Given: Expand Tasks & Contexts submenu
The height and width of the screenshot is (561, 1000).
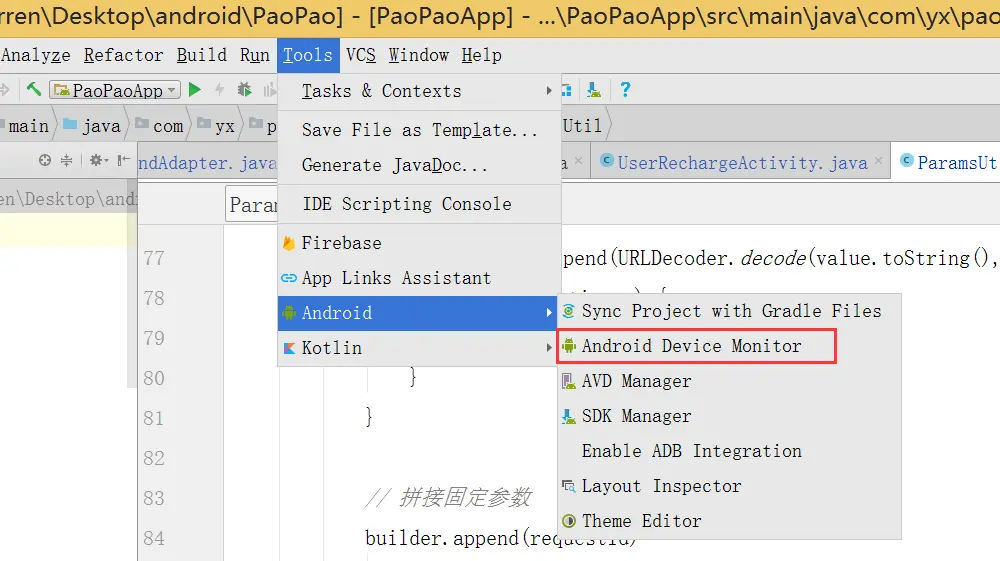Looking at the screenshot, I should coord(419,91).
